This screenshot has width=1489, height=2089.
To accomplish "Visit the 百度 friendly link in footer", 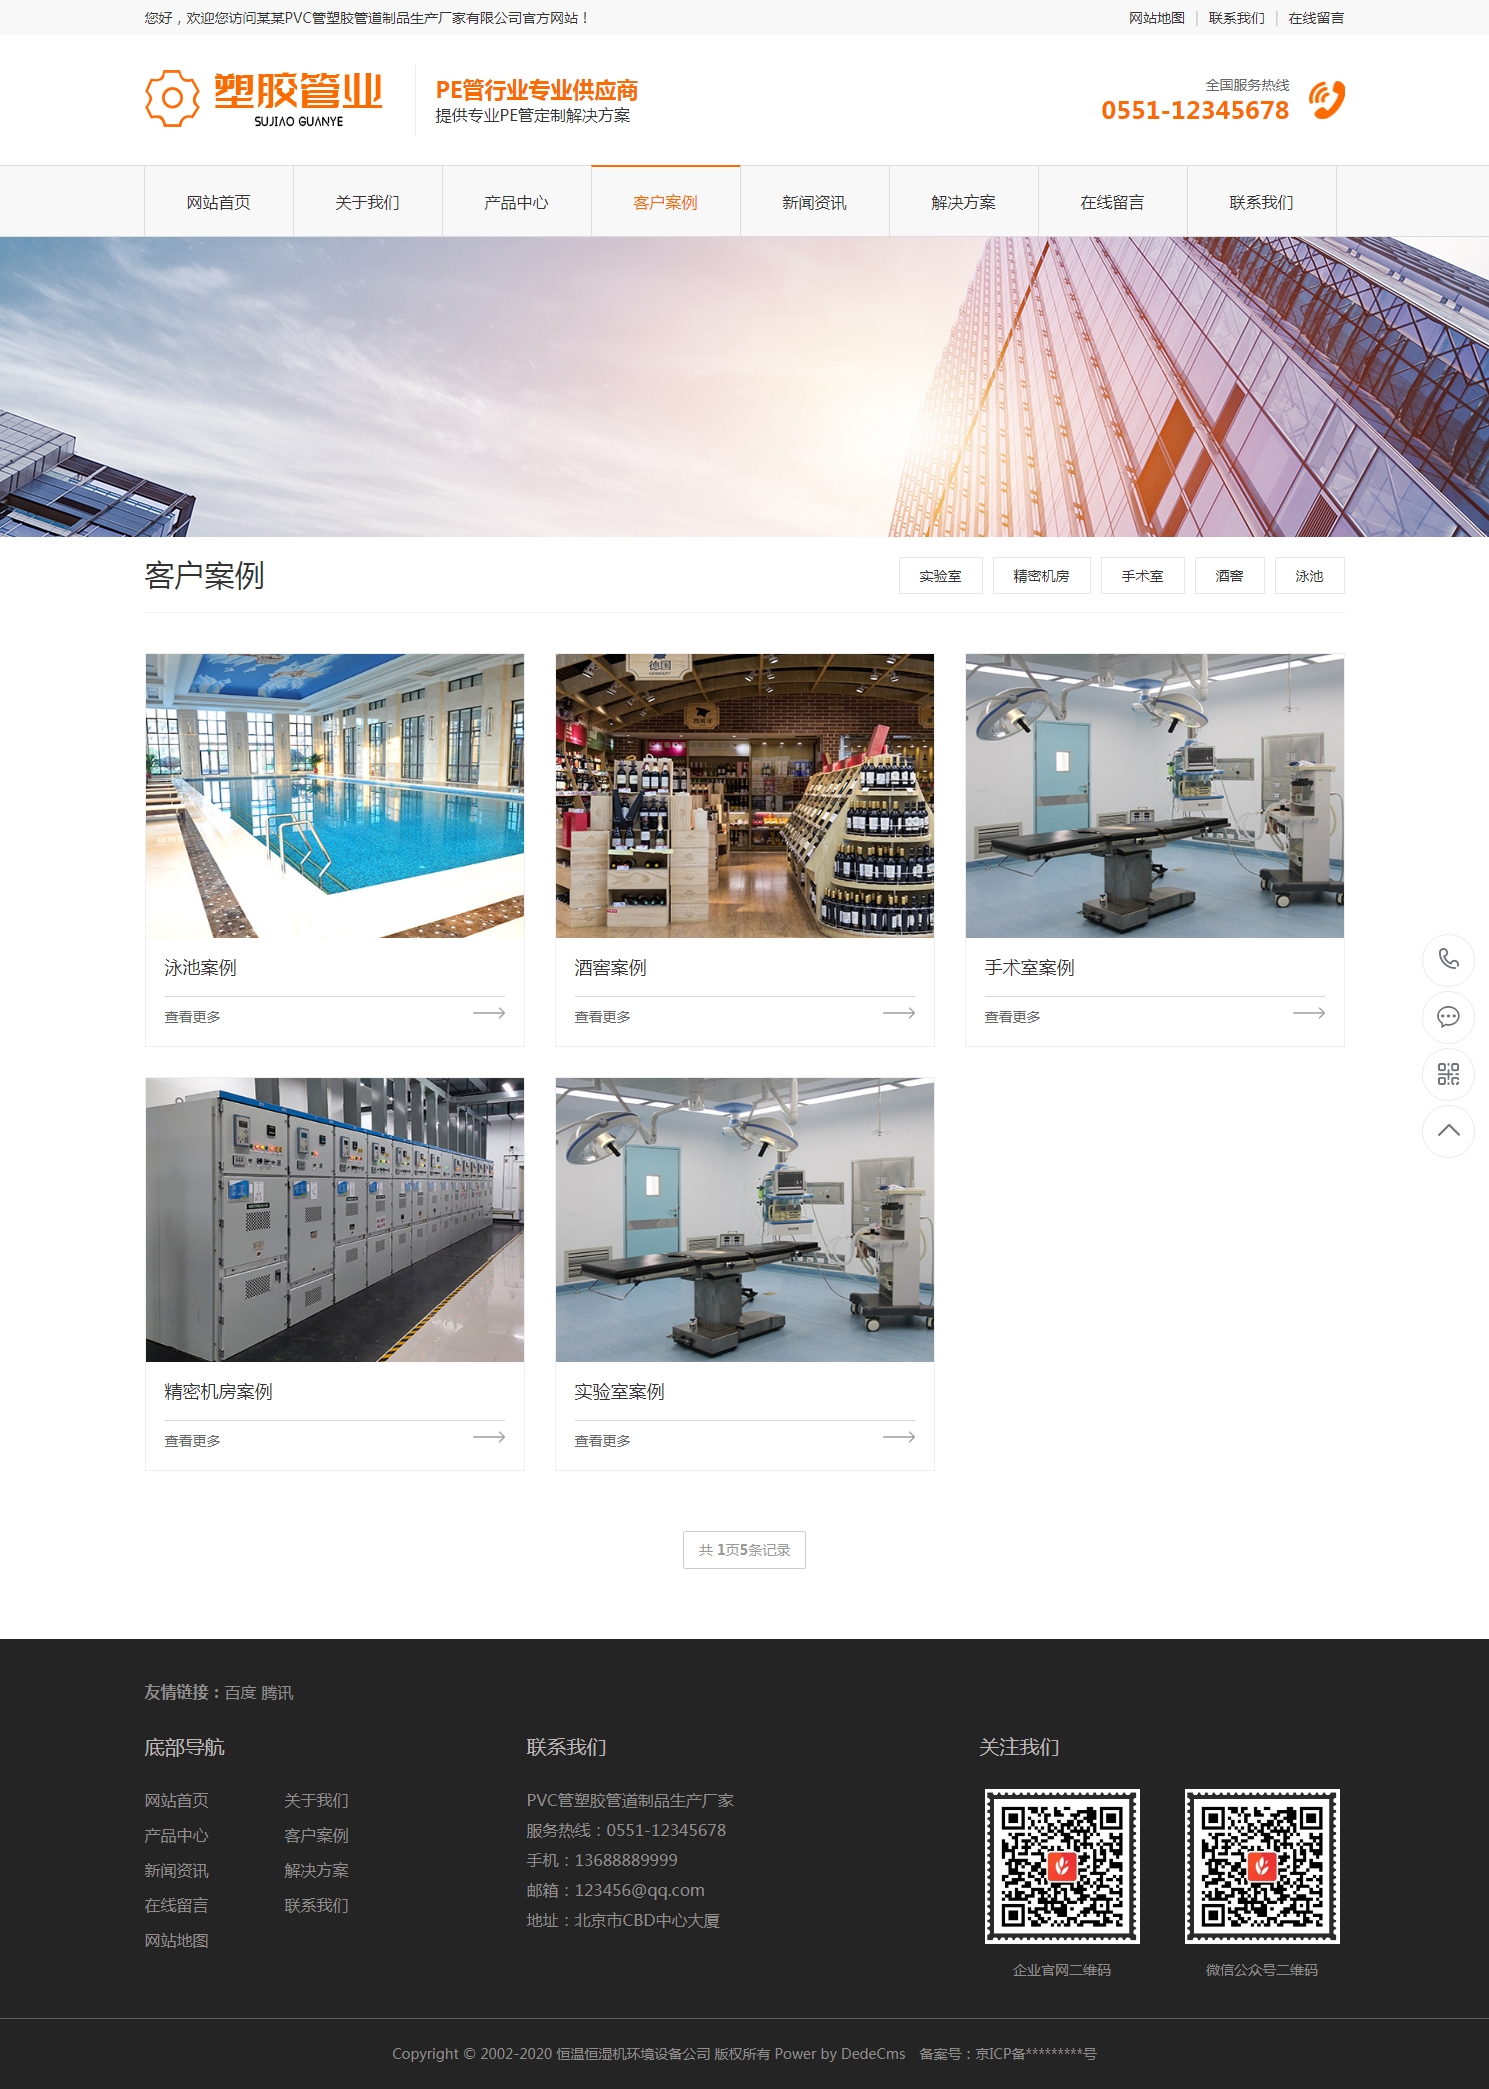I will tap(240, 1693).
